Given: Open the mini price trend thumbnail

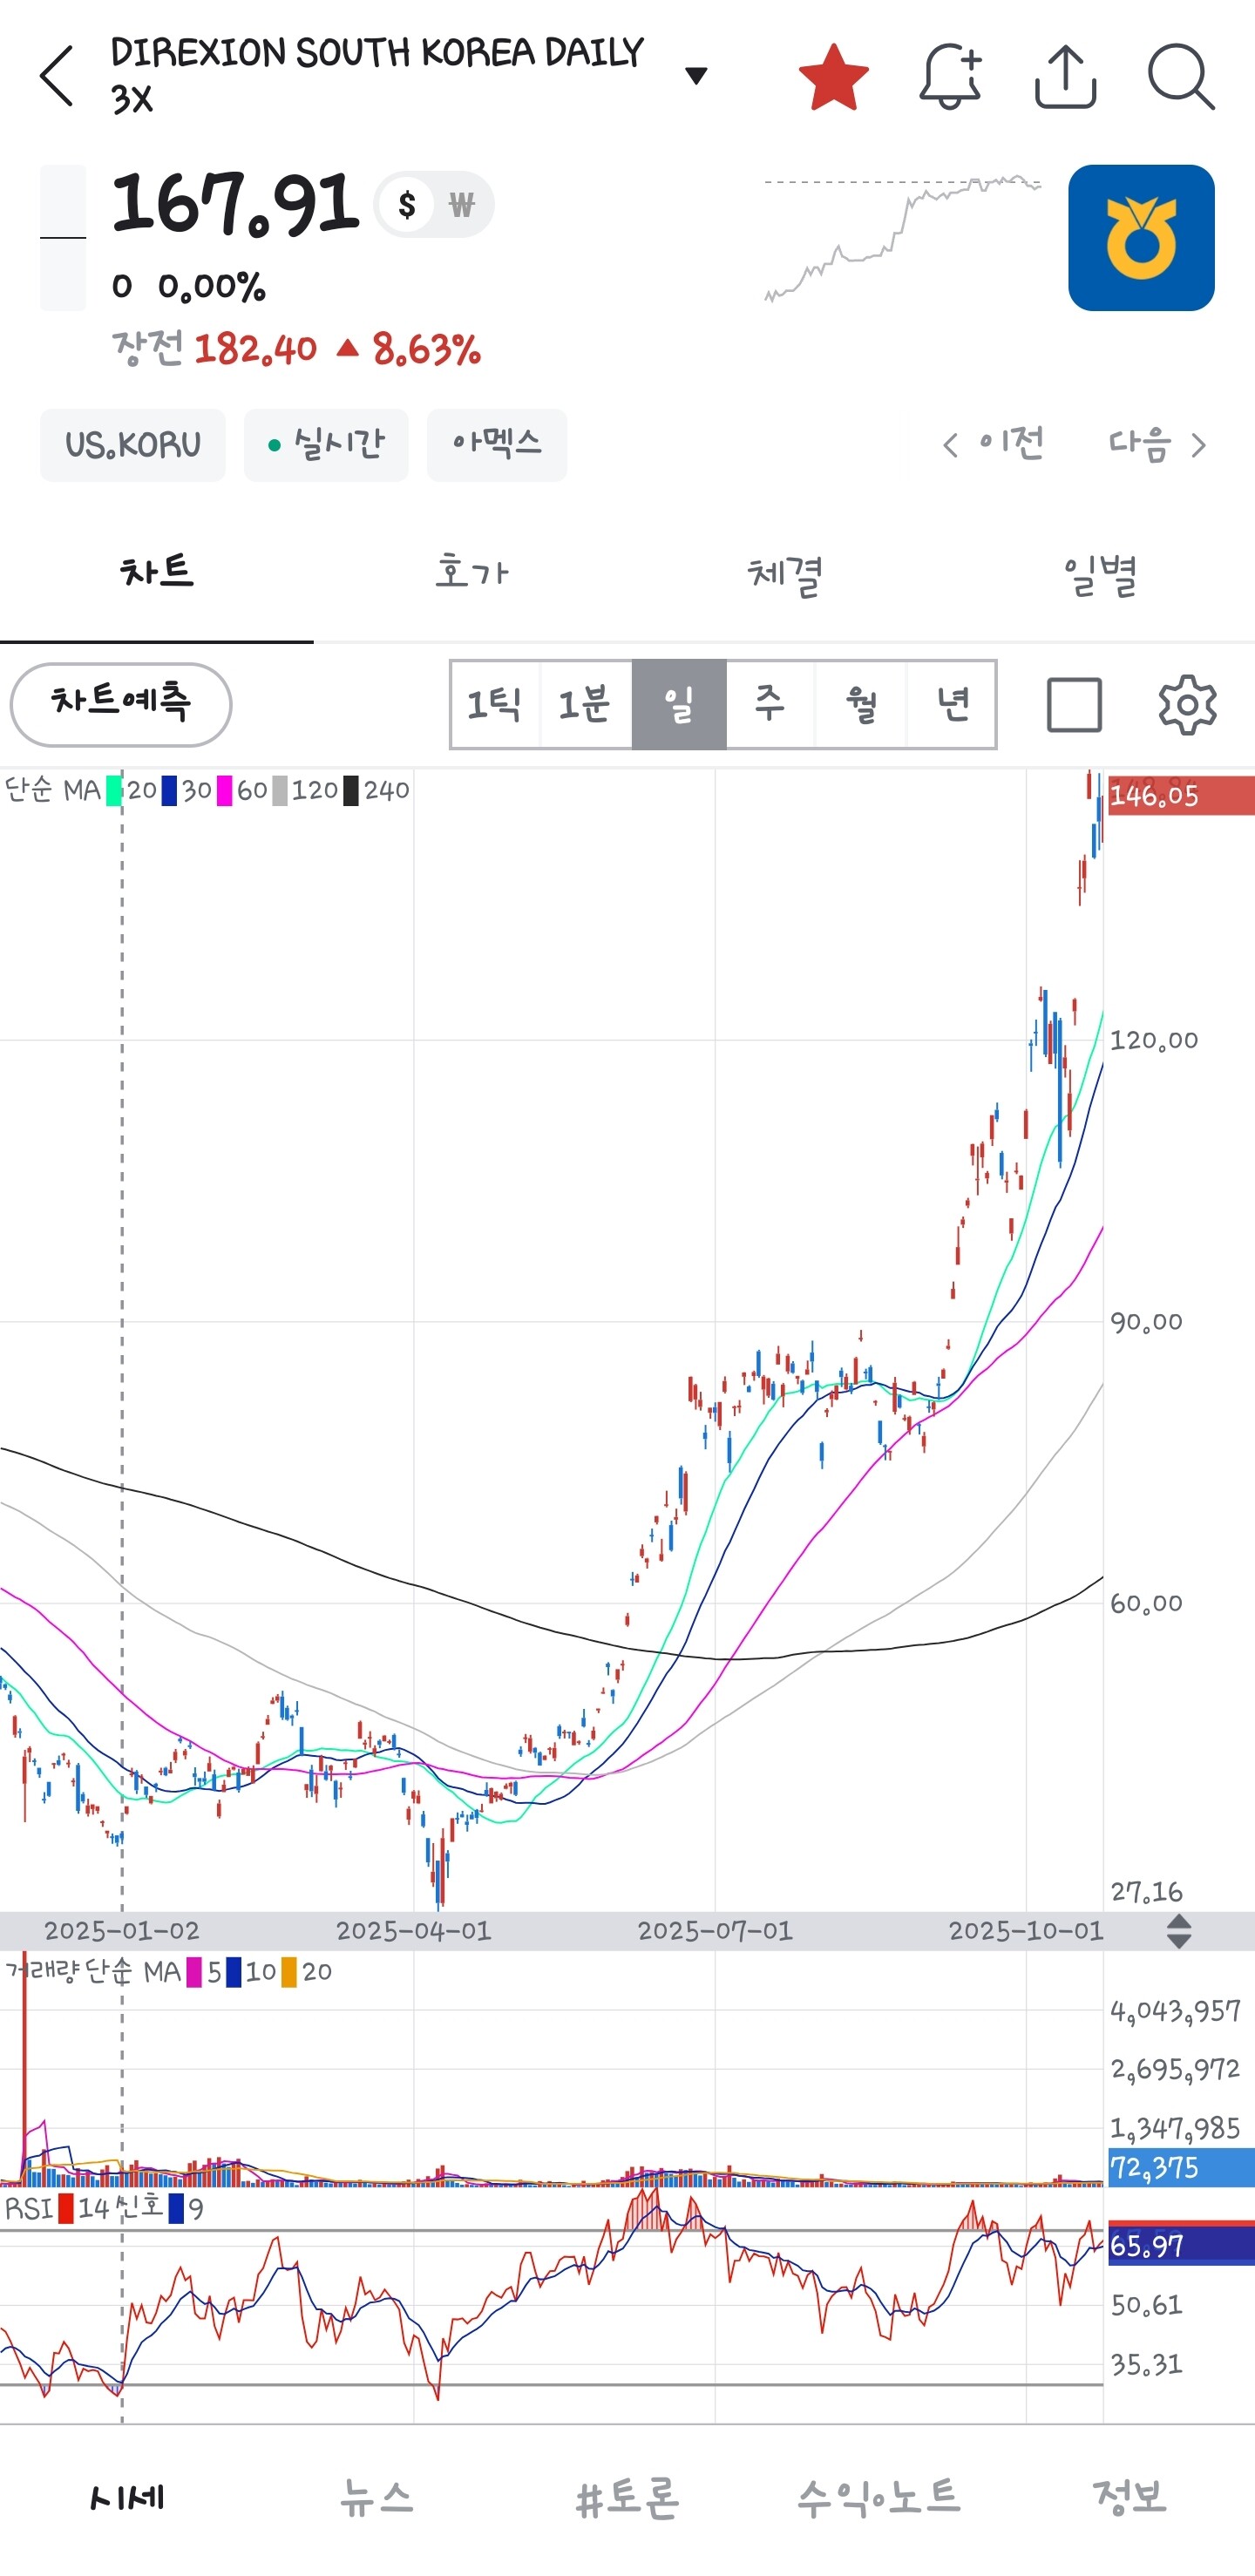Looking at the screenshot, I should tap(903, 237).
